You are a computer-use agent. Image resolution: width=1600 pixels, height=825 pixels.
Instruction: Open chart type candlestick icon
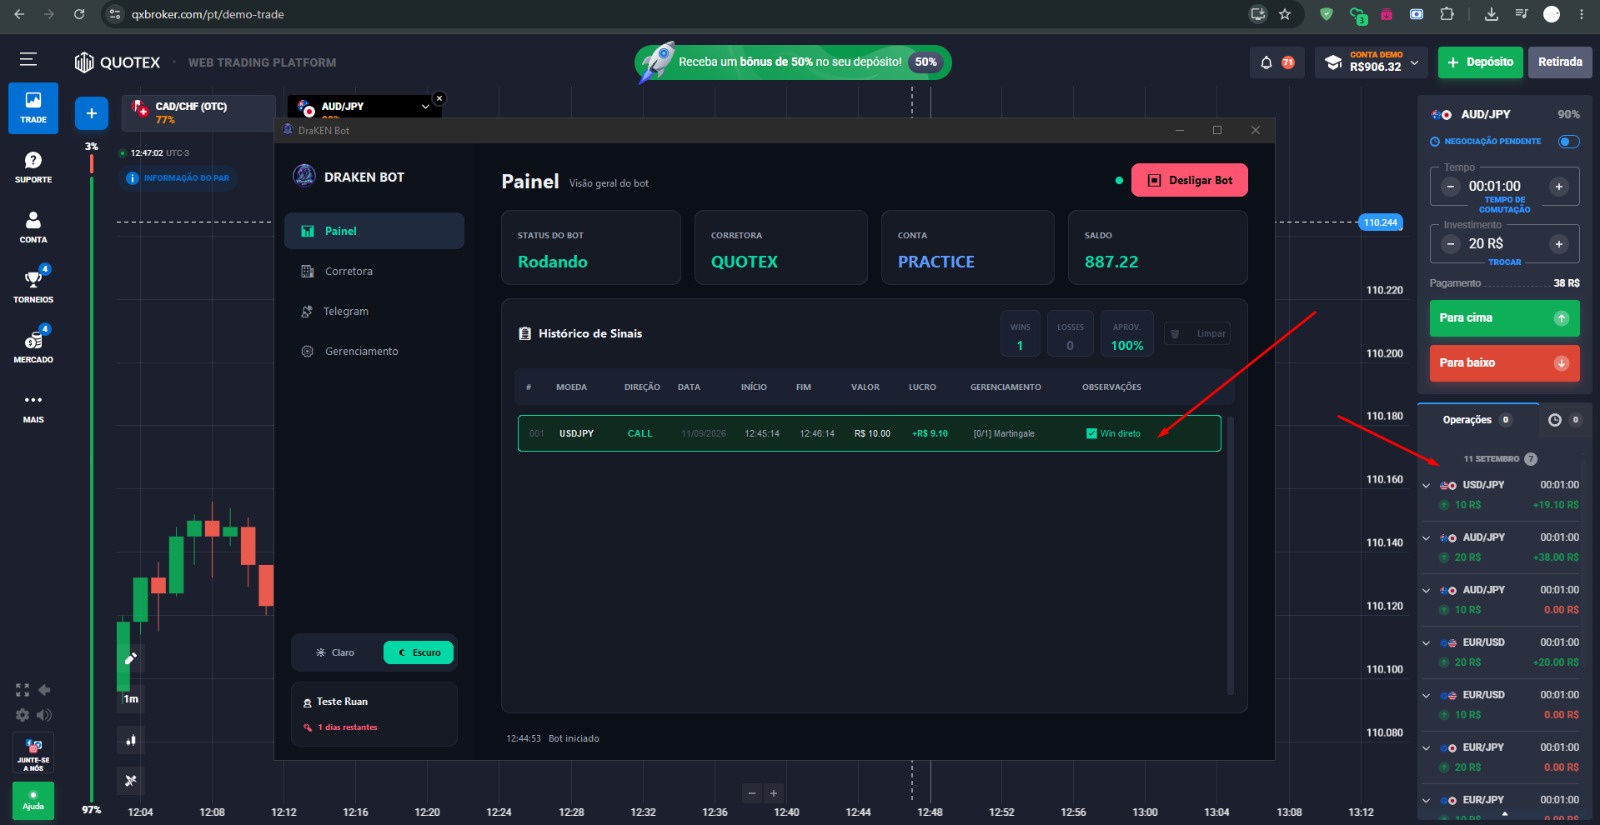(x=130, y=740)
